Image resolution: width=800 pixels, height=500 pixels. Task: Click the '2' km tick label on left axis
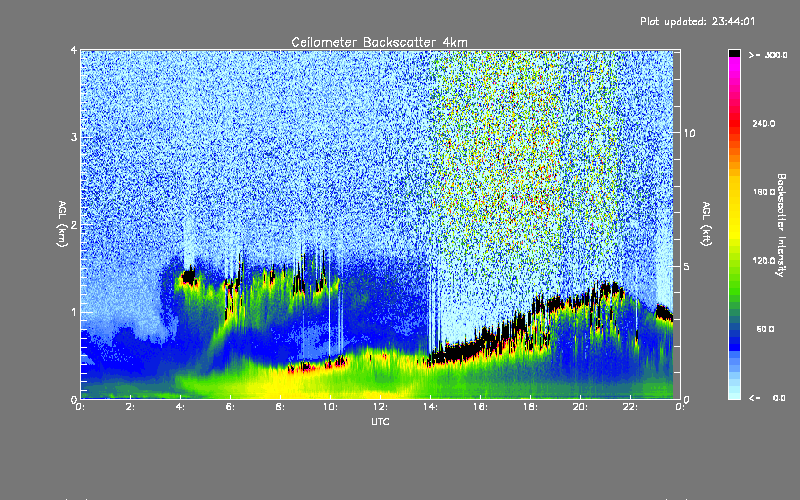(74, 224)
